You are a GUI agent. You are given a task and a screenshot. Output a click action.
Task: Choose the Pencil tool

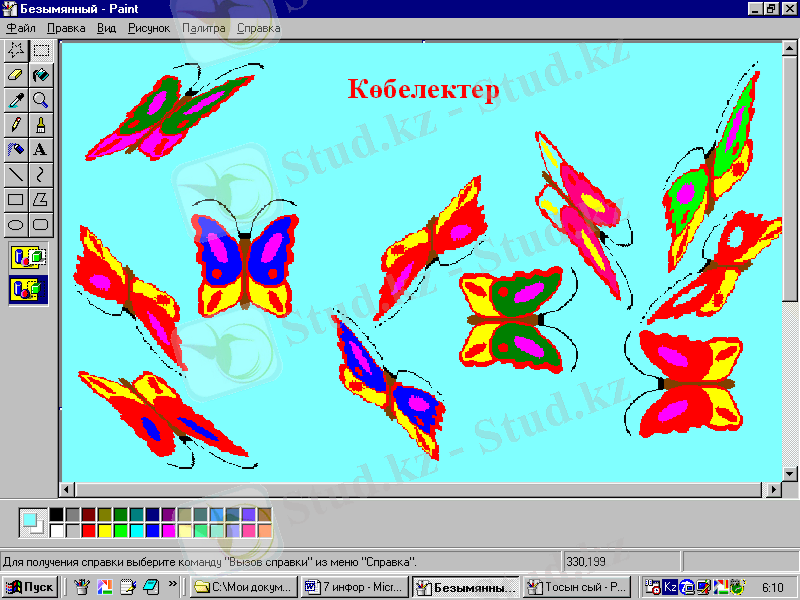16,124
